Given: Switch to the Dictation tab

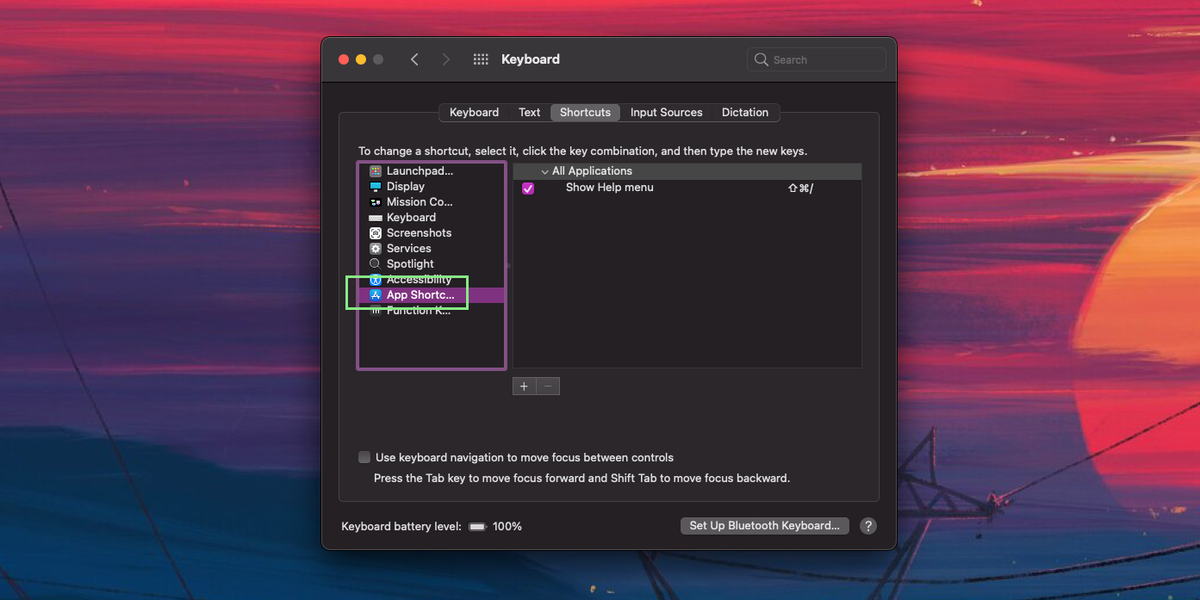Looking at the screenshot, I should click(x=745, y=112).
